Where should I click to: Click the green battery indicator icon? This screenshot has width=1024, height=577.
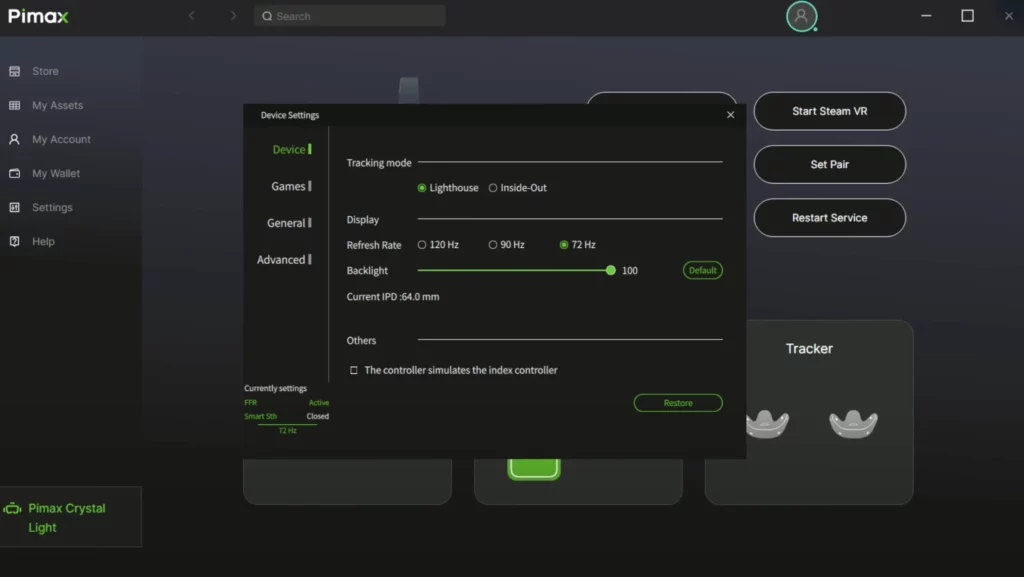(534, 469)
